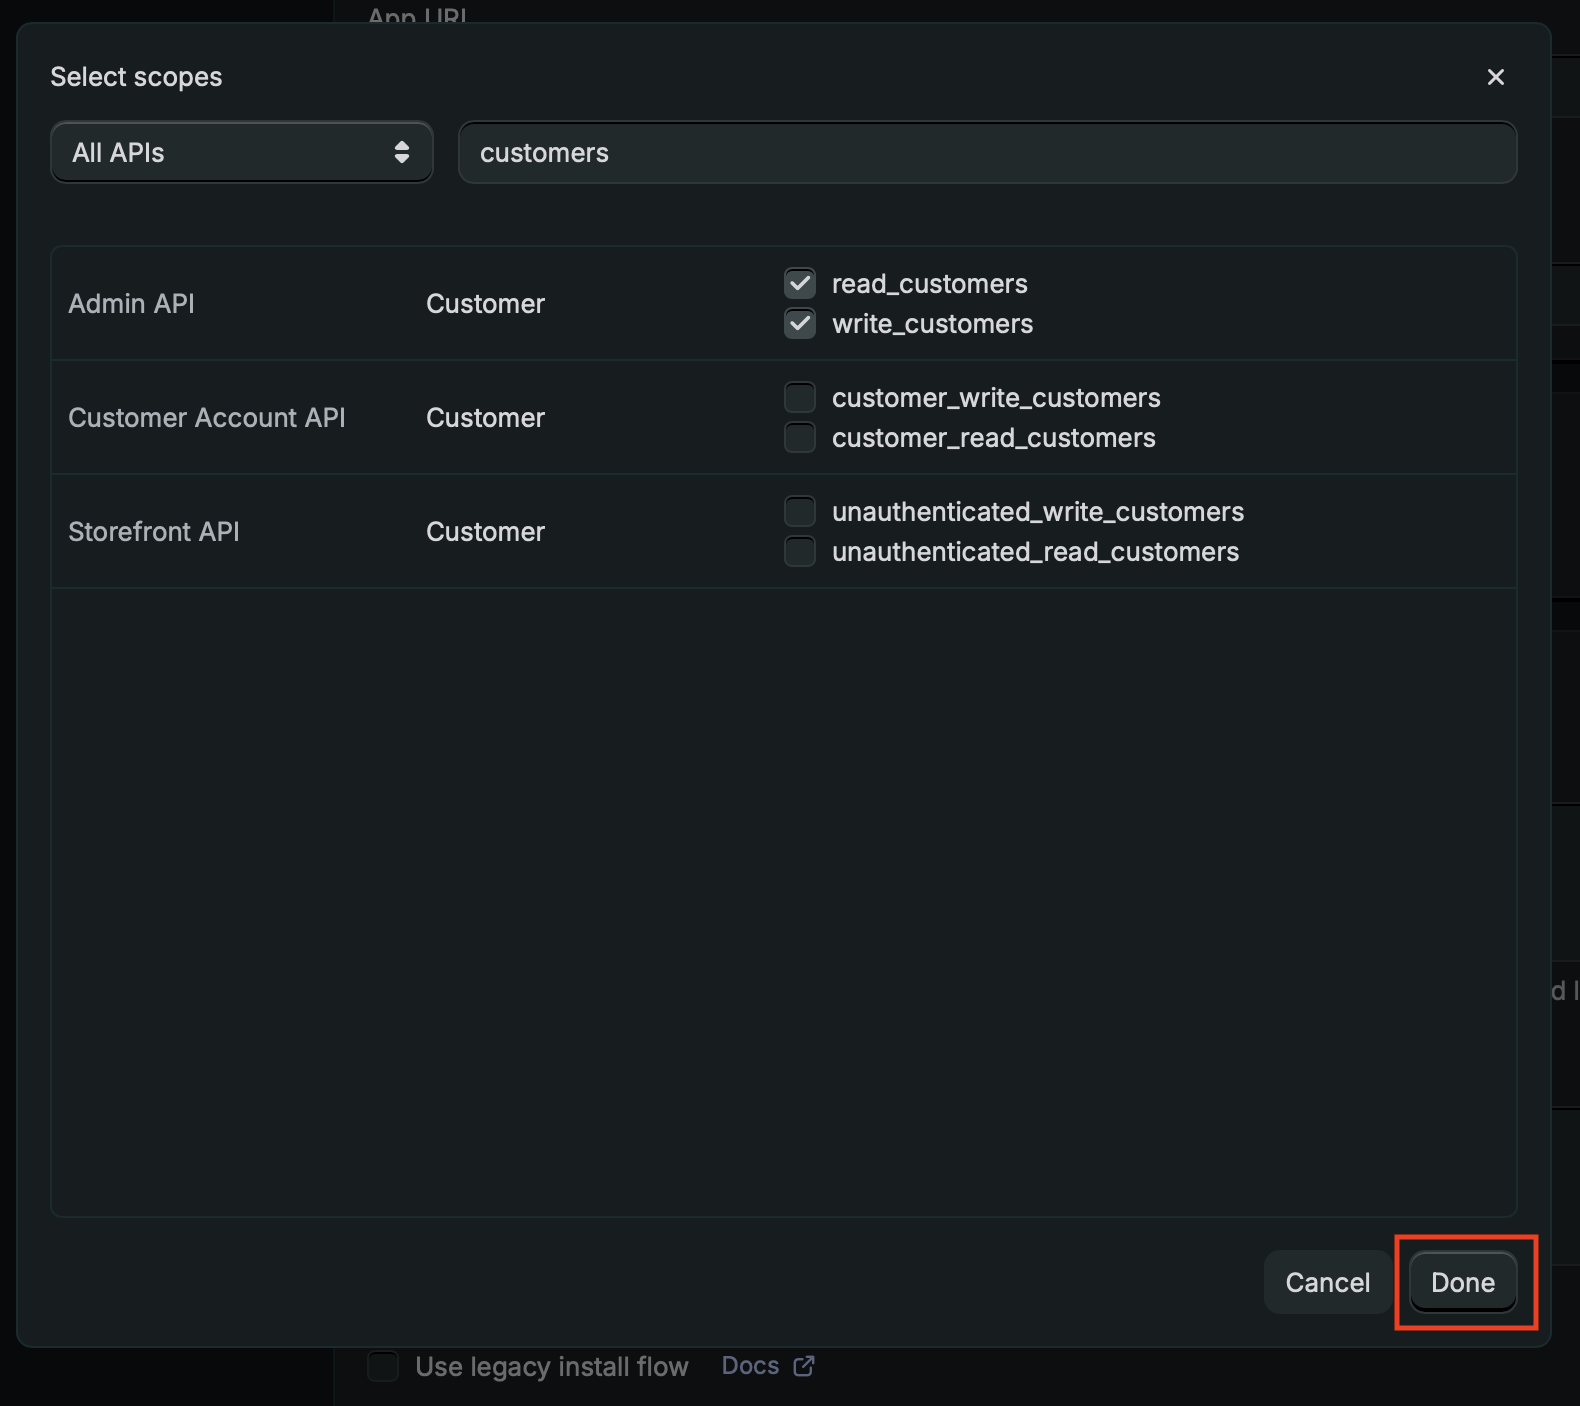Image resolution: width=1580 pixels, height=1406 pixels.
Task: Select the Admin API row label
Action: coord(131,304)
